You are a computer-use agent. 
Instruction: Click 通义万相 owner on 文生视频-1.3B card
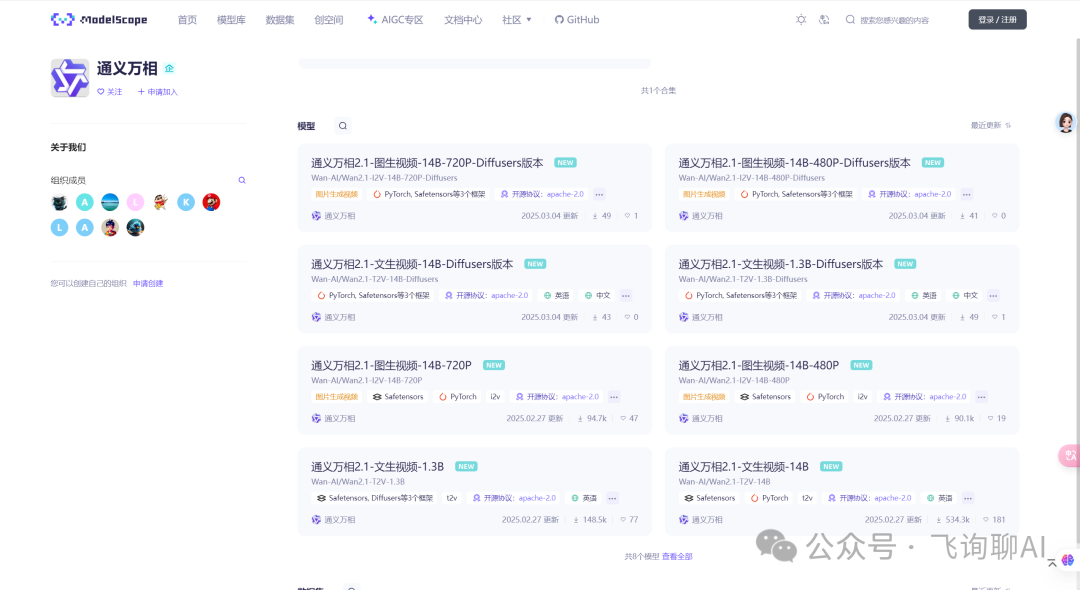pyautogui.click(x=333, y=520)
